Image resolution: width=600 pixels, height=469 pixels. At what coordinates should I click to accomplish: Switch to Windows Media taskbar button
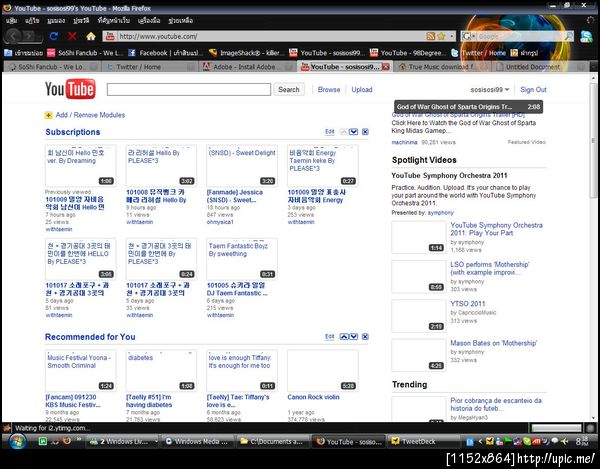tap(196, 441)
